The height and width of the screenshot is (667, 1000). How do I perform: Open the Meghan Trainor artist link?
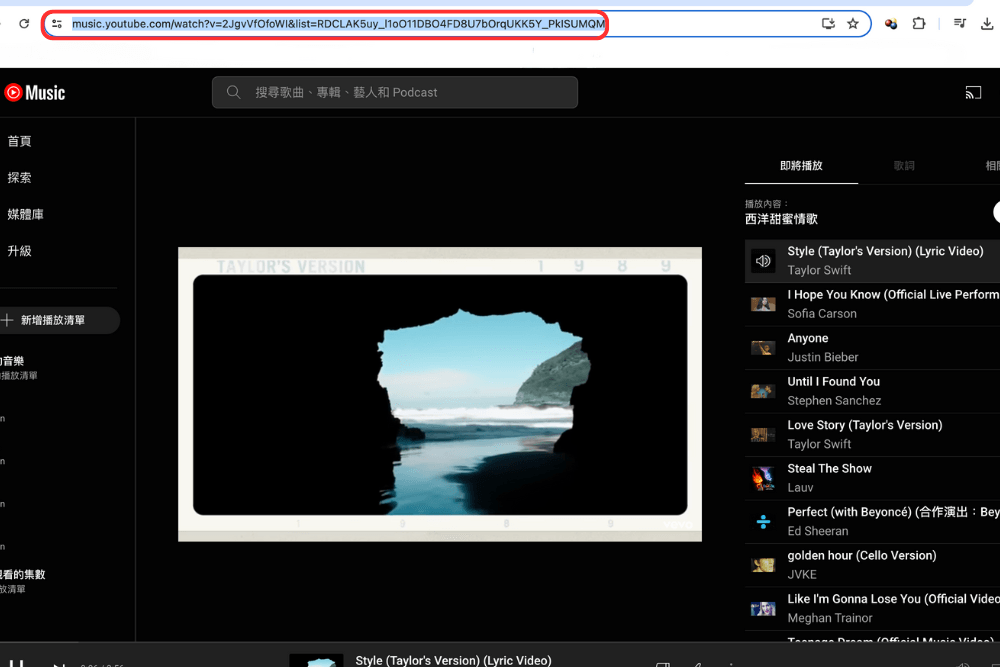(x=830, y=618)
